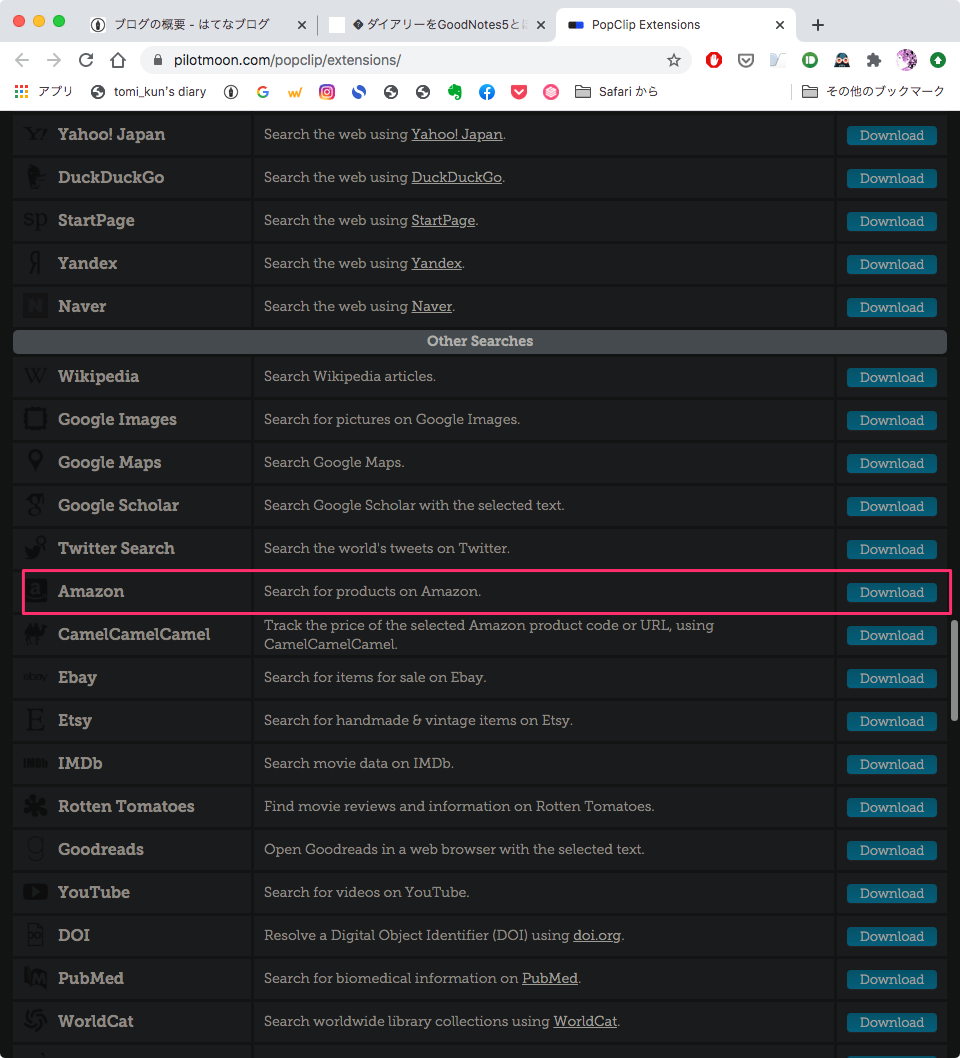Screen dimensions: 960x1058
Task: Click the green update arrow icon
Action: click(x=938, y=60)
